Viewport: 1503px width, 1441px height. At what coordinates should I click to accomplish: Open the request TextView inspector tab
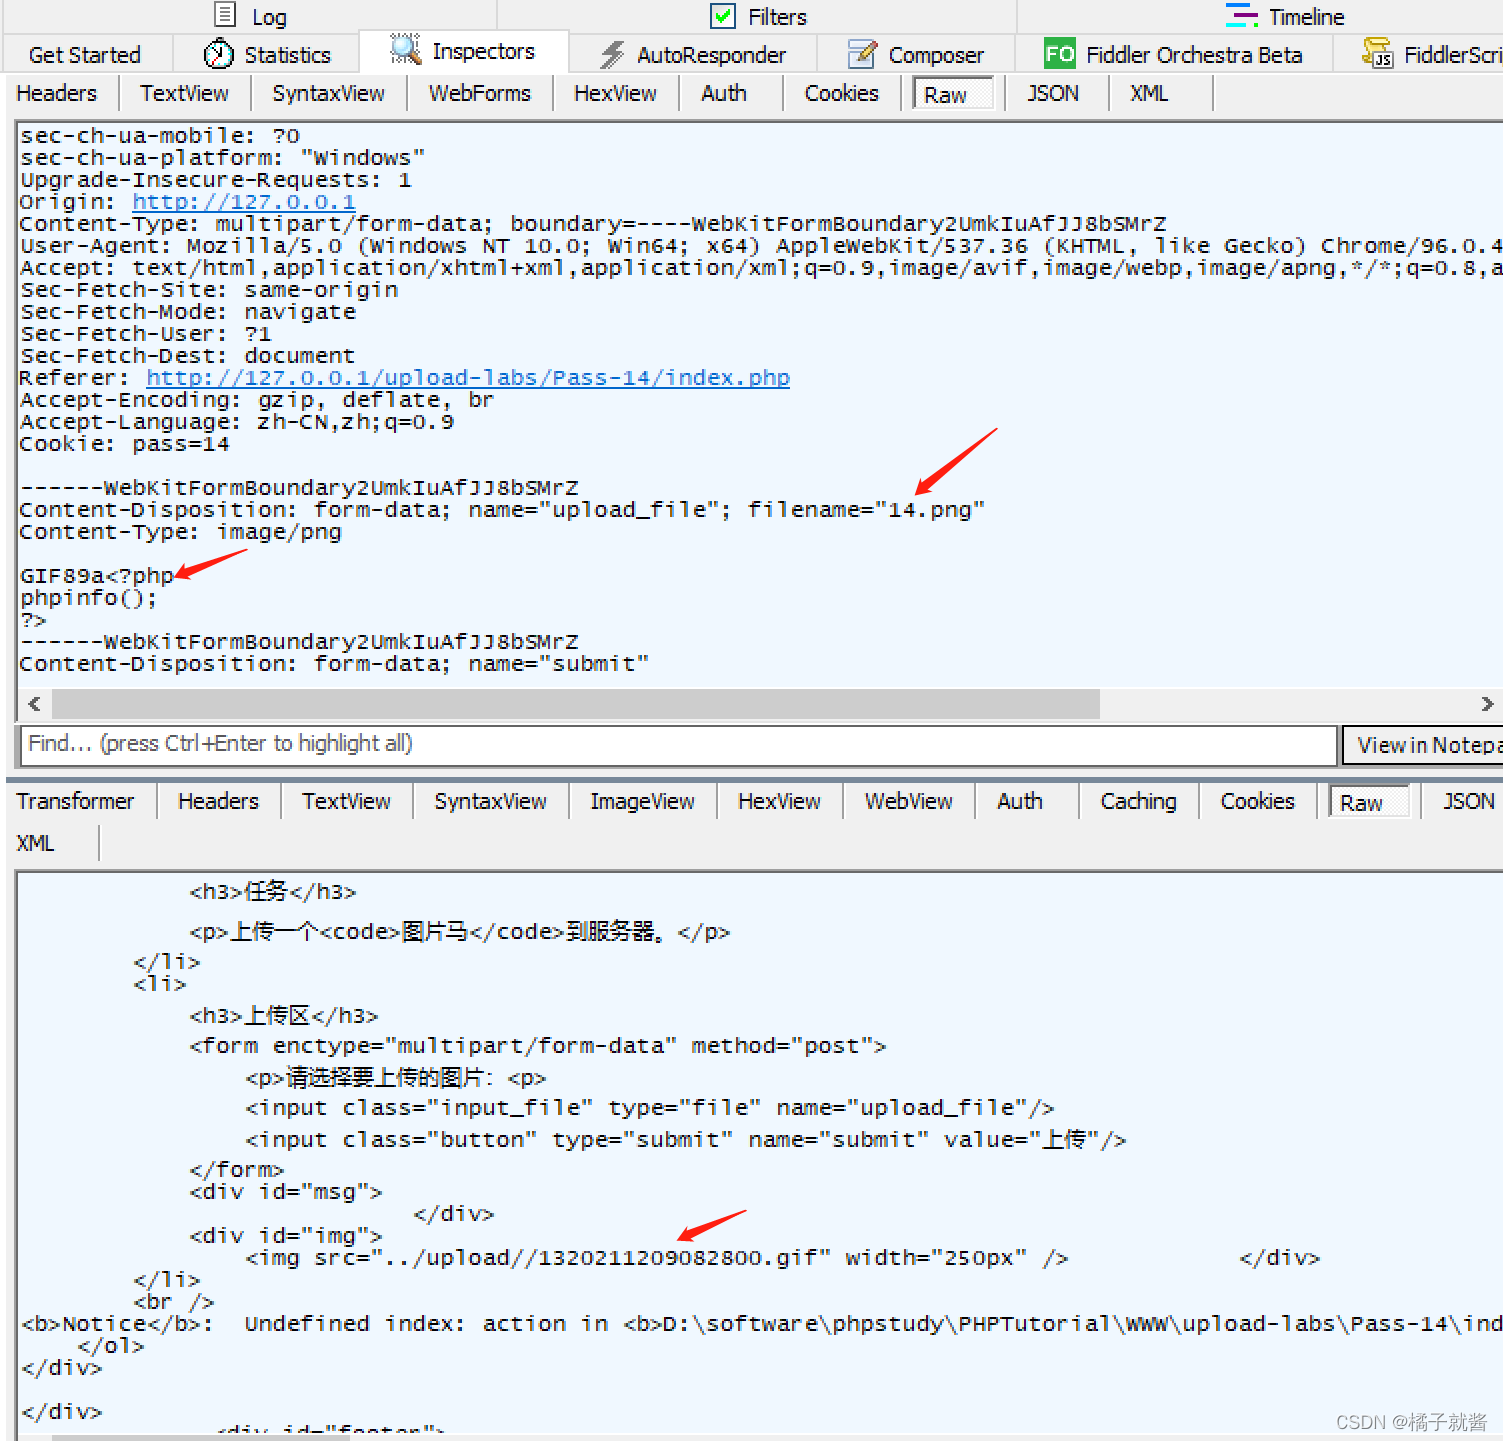click(x=184, y=93)
